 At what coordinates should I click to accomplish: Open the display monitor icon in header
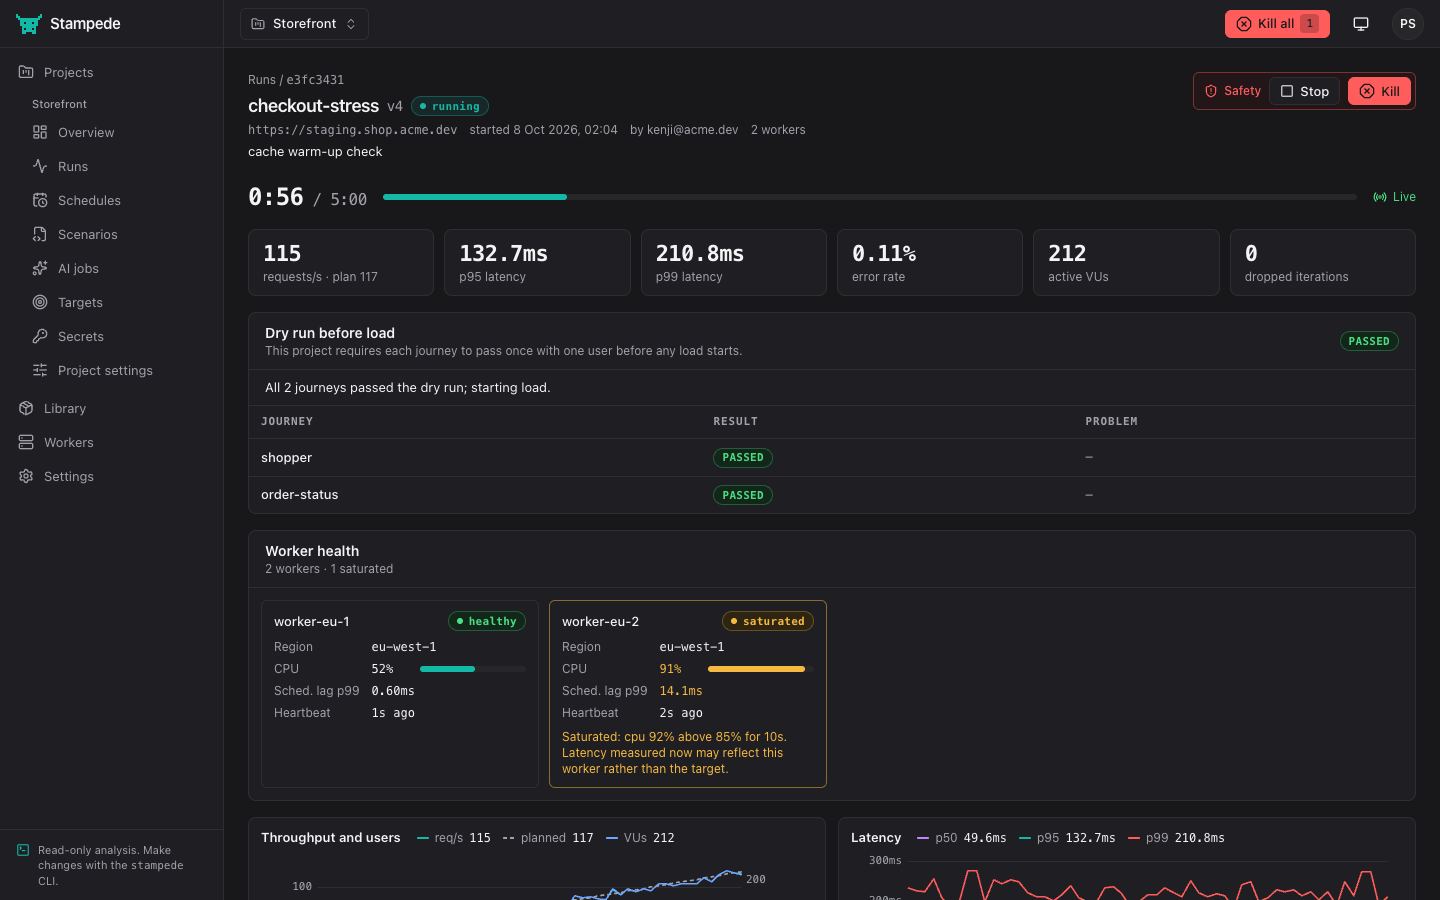point(1361,24)
